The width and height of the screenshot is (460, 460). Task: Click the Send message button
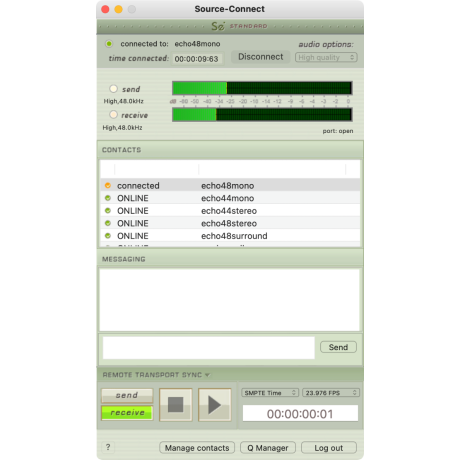tap(338, 347)
